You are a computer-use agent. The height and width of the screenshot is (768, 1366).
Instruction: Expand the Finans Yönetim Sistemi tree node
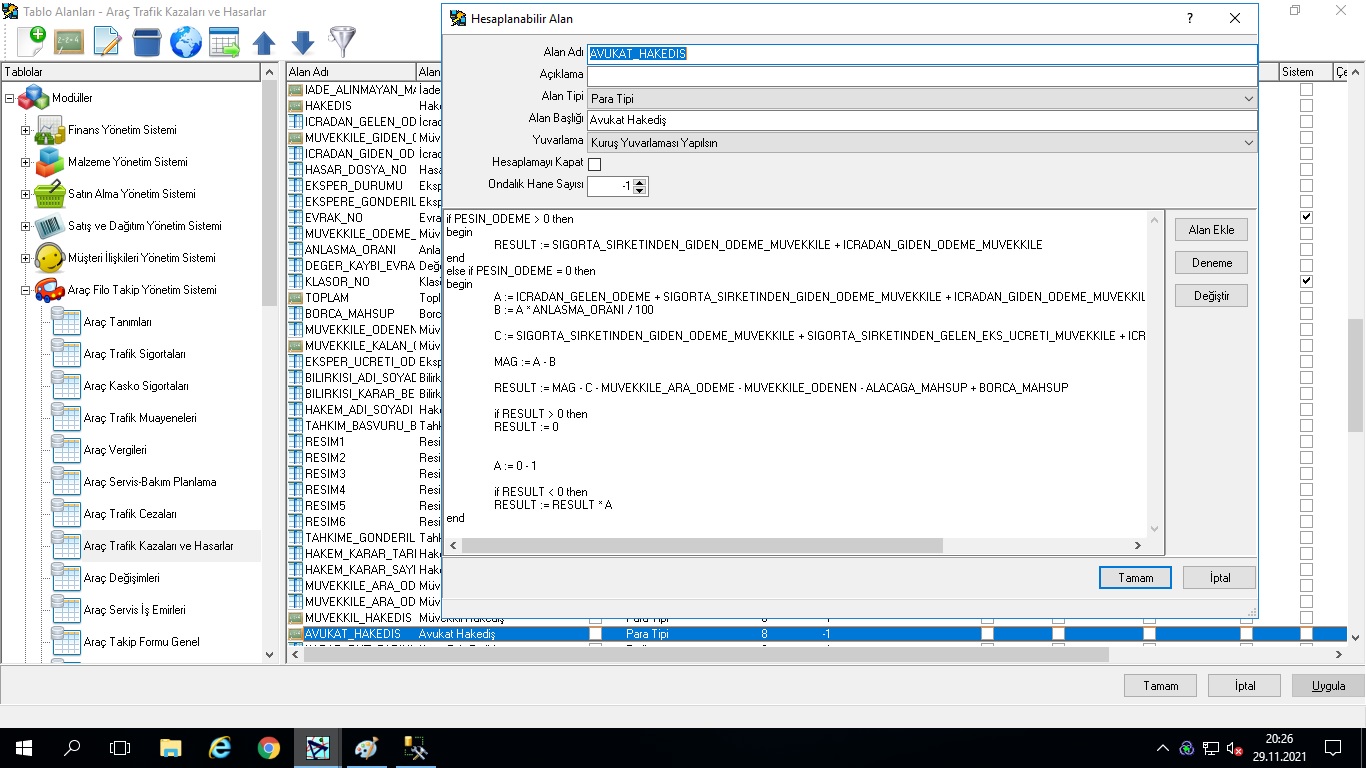26,131
